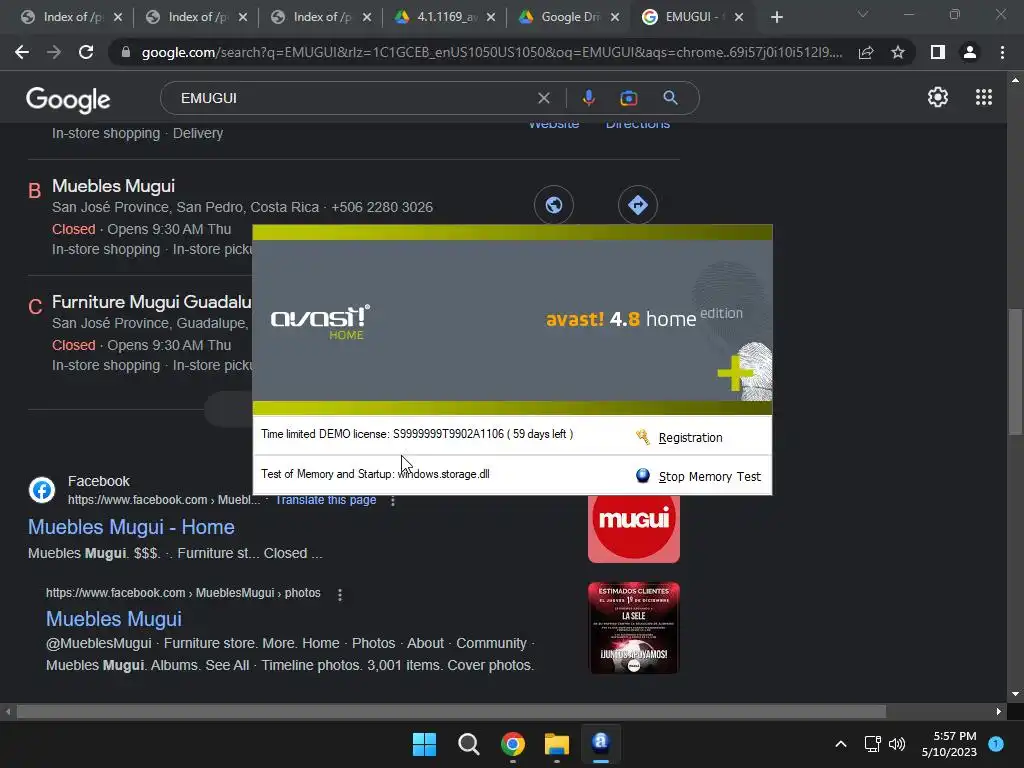Open the Muebles Mugui - Home Facebook result
1024x768 pixels.
point(131,527)
